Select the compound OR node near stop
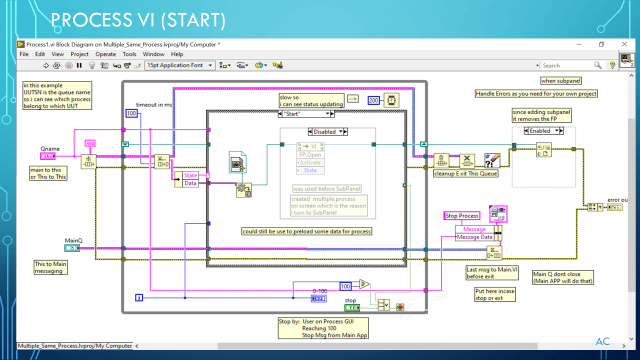 [383, 304]
